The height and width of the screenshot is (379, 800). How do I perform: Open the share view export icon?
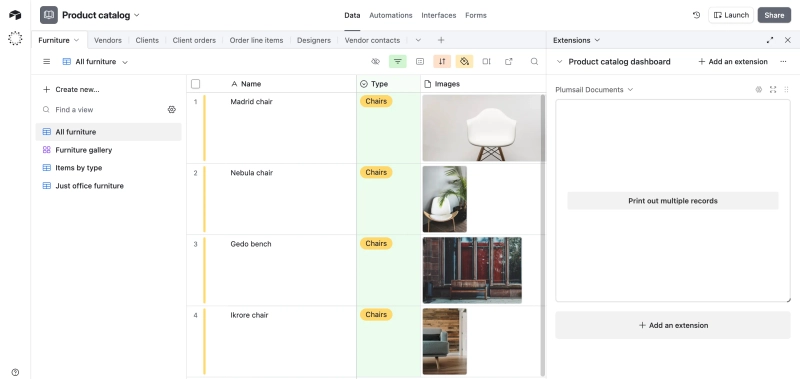click(509, 62)
